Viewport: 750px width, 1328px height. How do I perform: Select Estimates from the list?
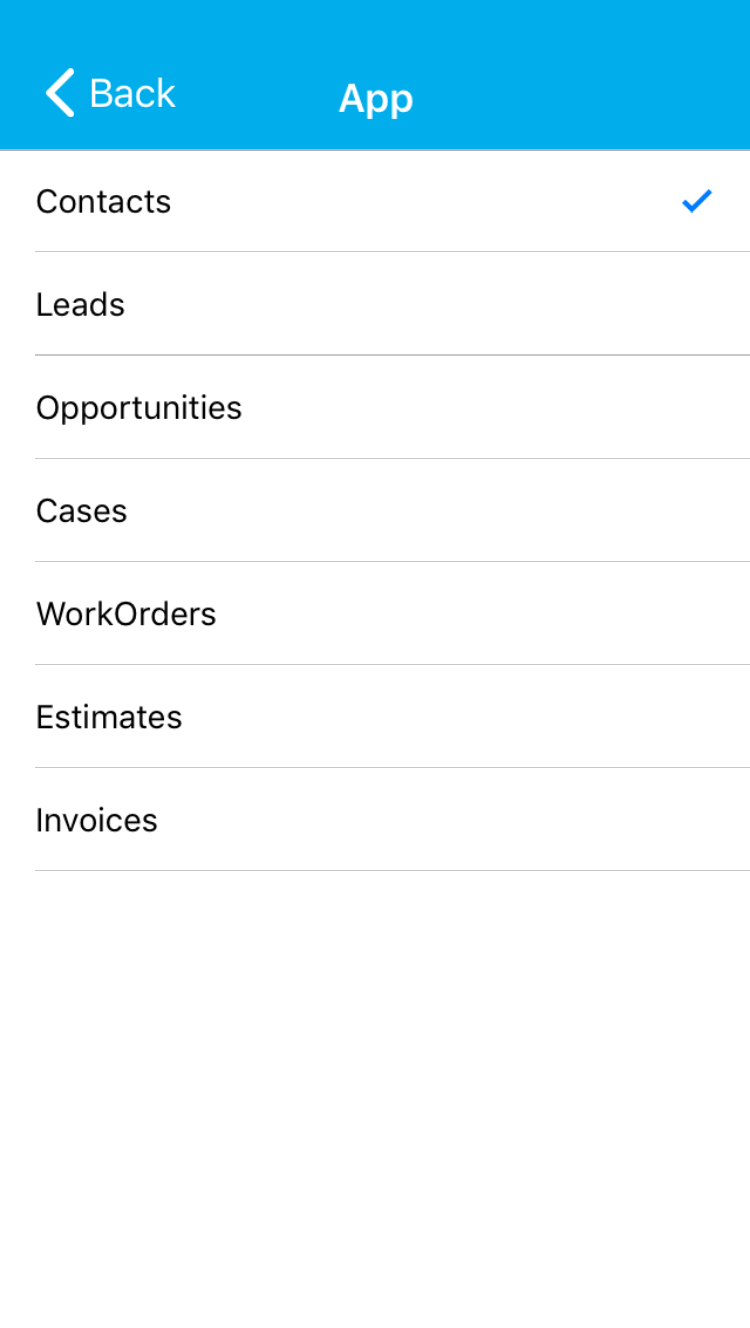375,716
